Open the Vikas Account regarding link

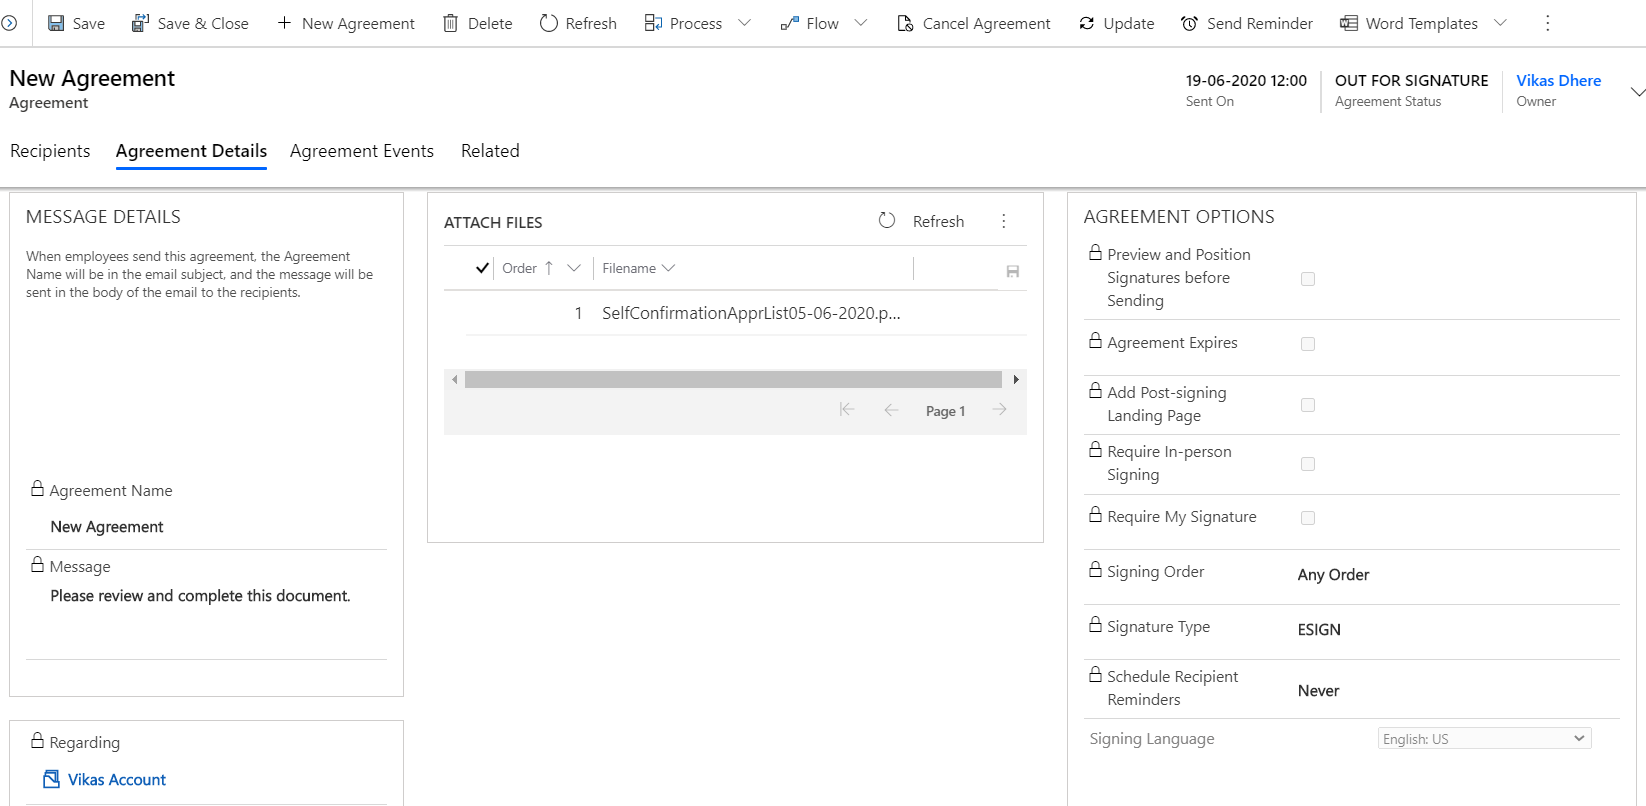point(117,780)
